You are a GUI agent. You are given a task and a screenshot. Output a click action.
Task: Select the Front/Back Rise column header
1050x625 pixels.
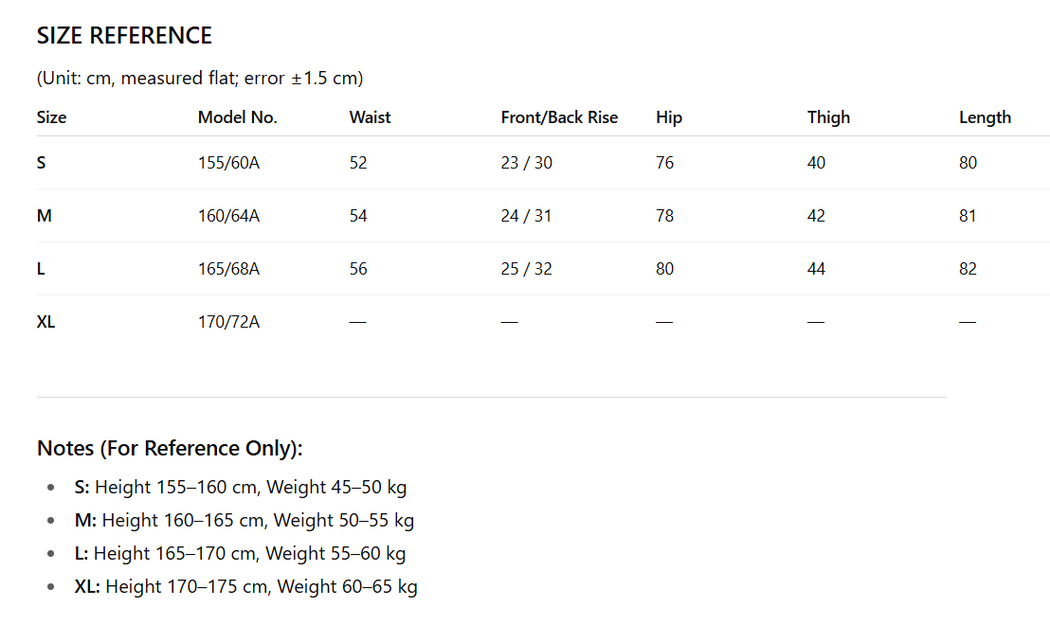559,117
